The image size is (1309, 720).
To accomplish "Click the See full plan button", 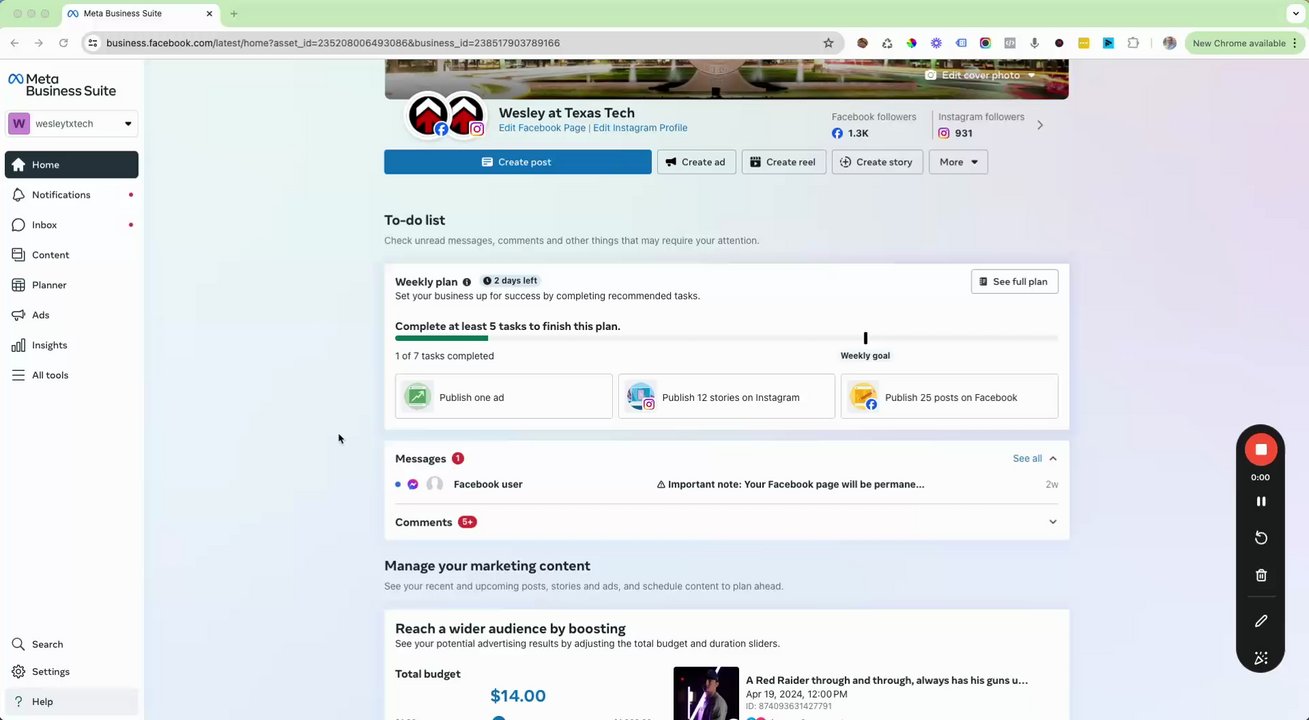I will click(1014, 281).
